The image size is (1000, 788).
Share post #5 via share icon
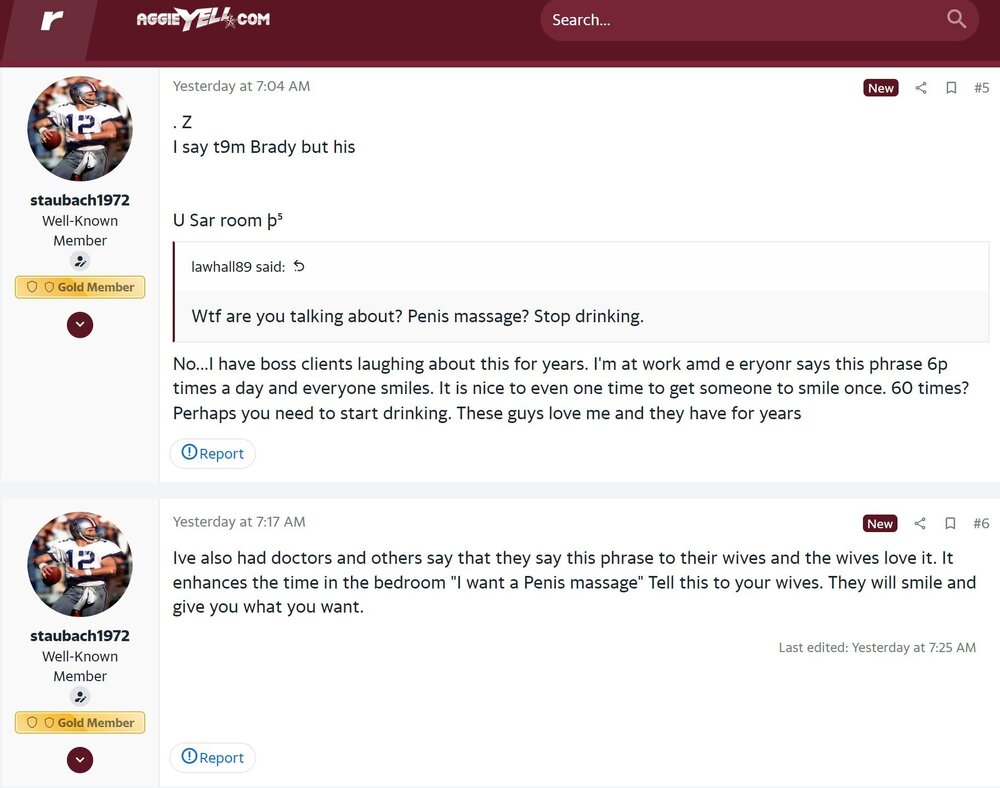pos(921,88)
